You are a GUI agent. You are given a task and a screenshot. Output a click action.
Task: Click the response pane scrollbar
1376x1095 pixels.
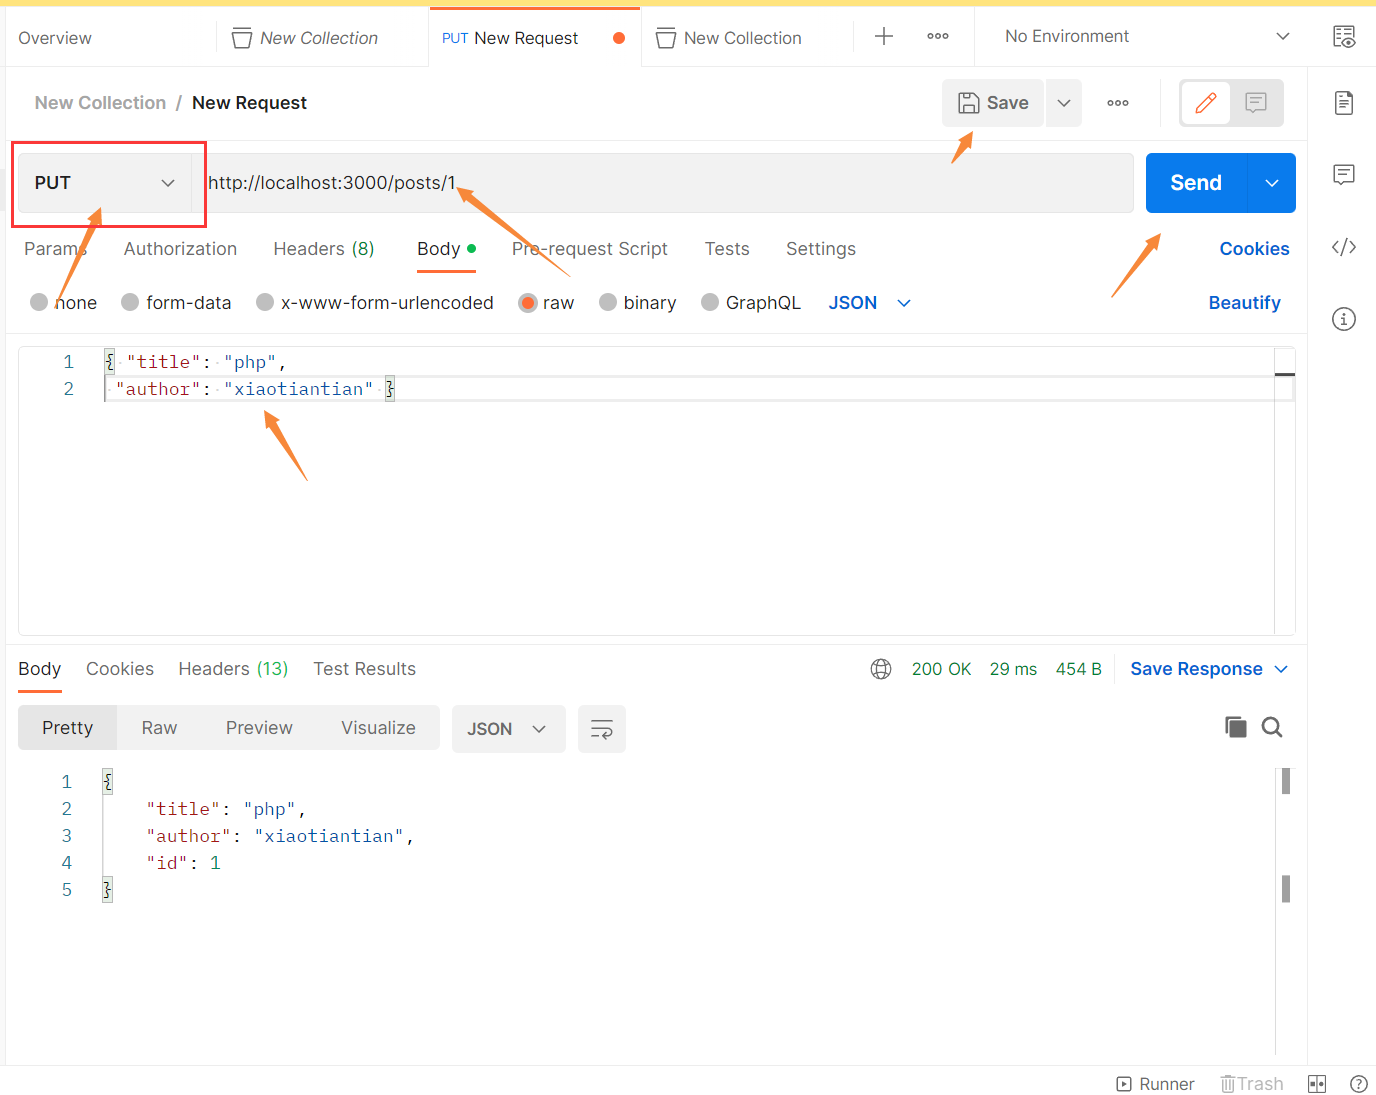pos(1286,835)
